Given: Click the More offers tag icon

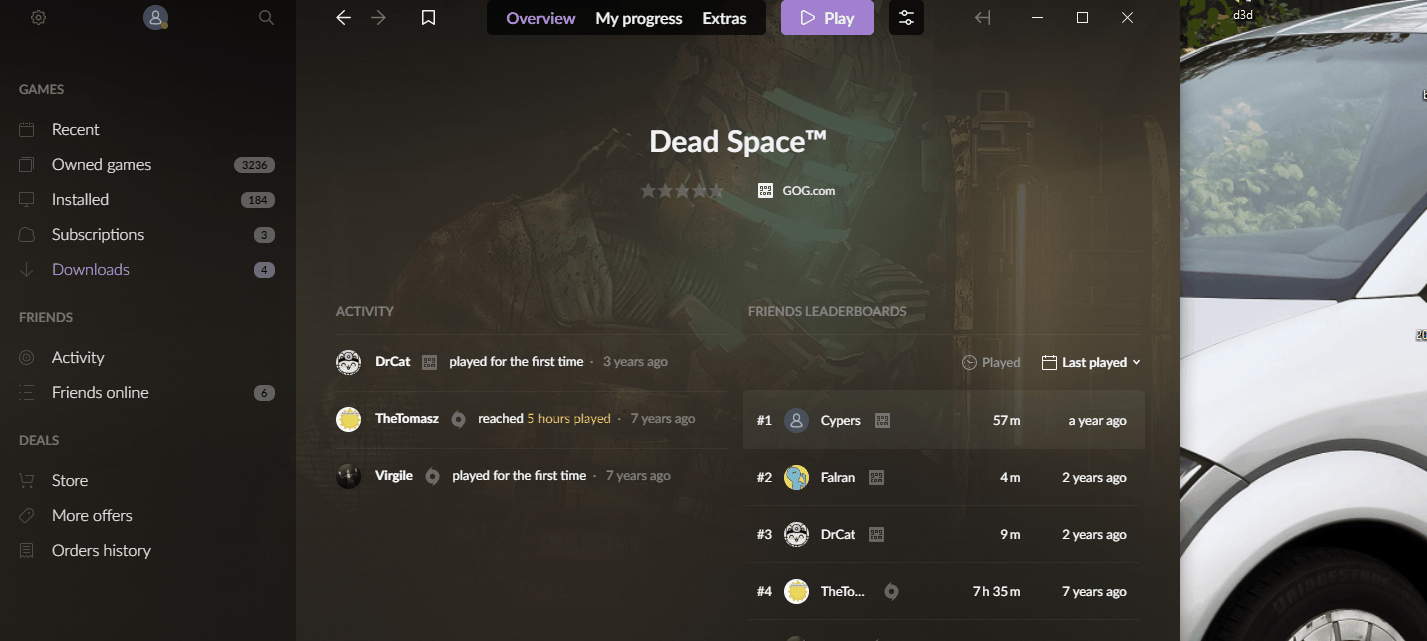Looking at the screenshot, I should tap(27, 515).
